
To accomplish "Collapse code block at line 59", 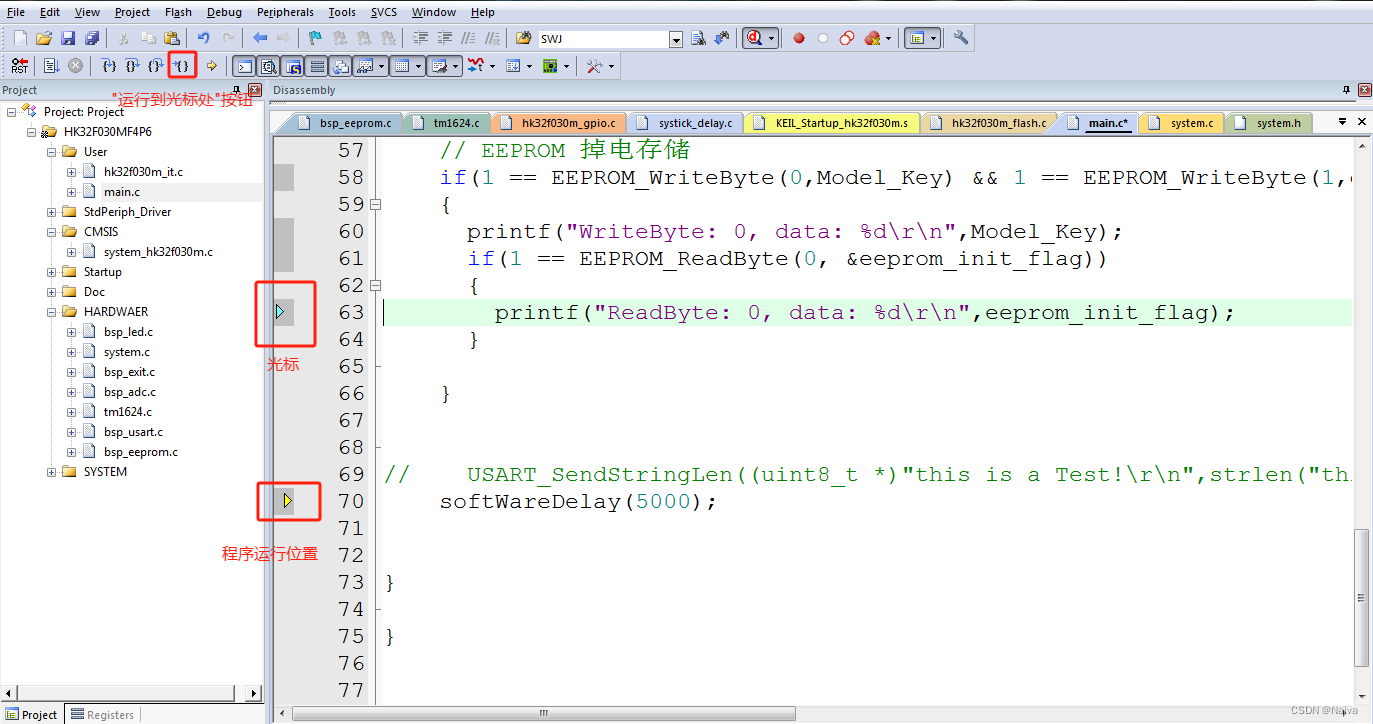I will 376,204.
